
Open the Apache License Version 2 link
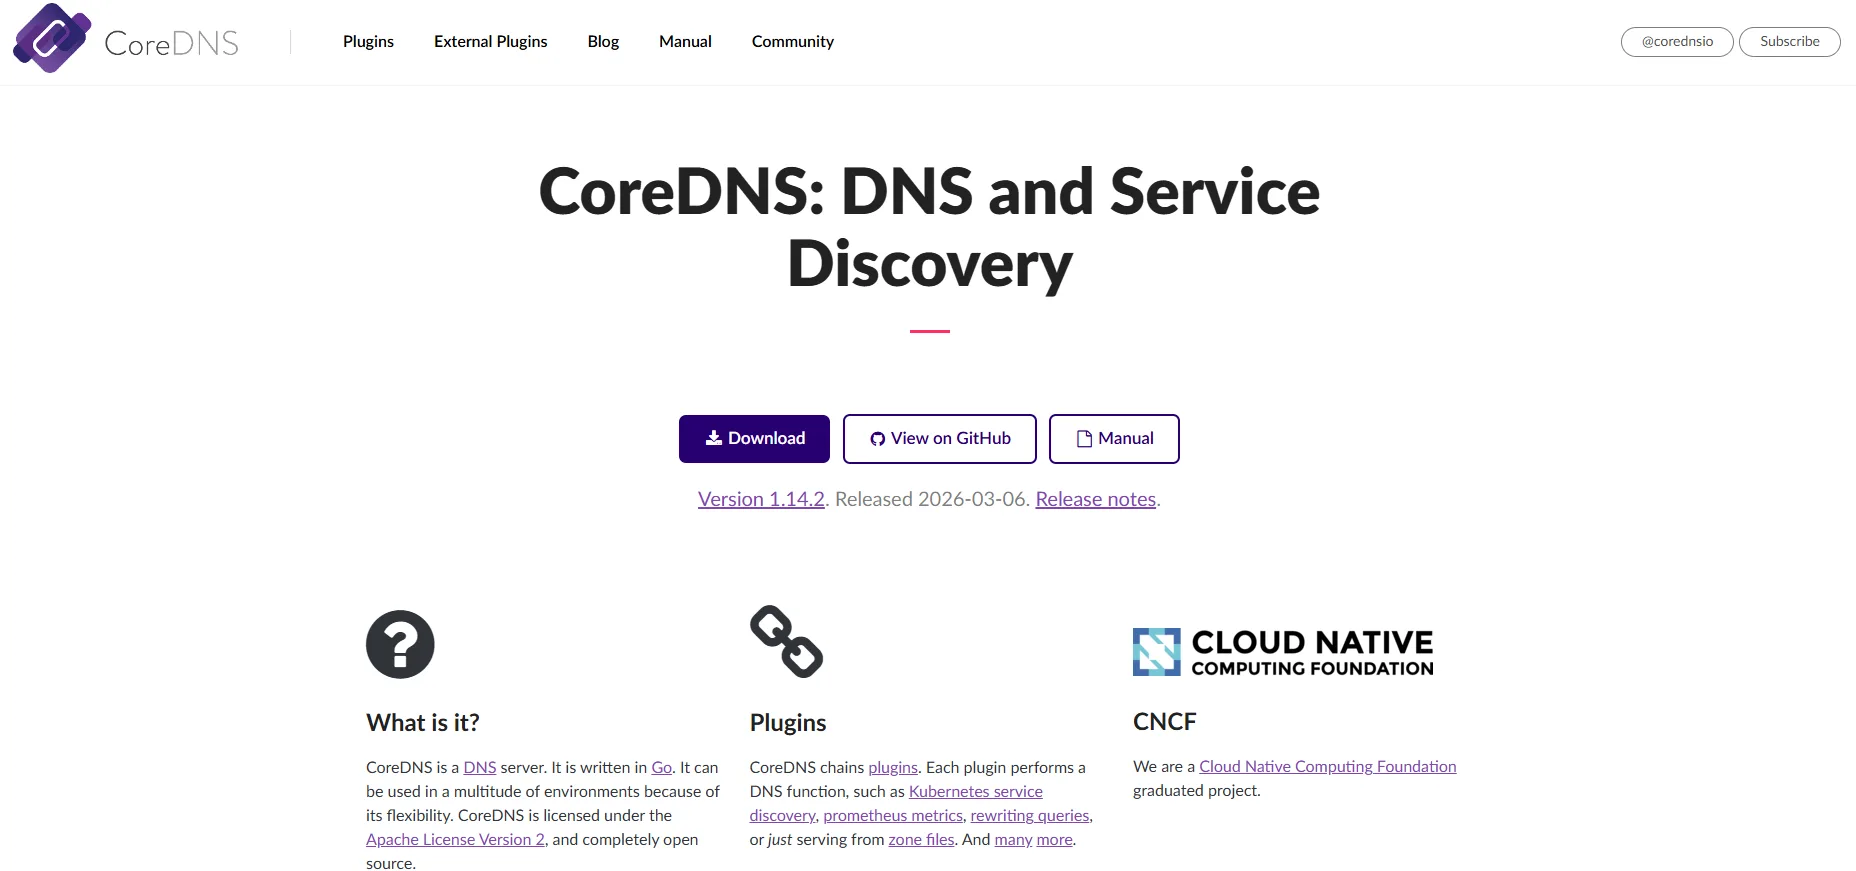point(455,839)
